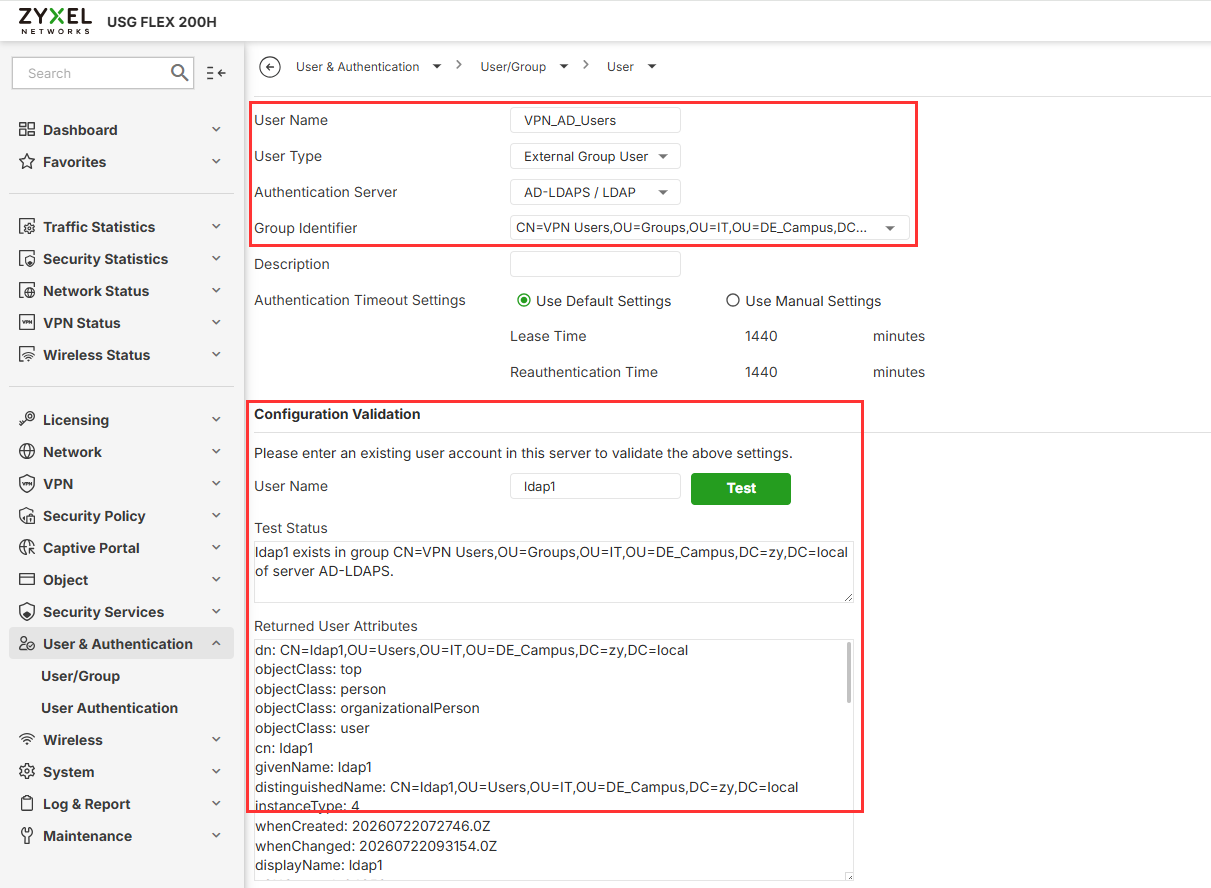Select Use Manual Settings radio button

(x=733, y=300)
